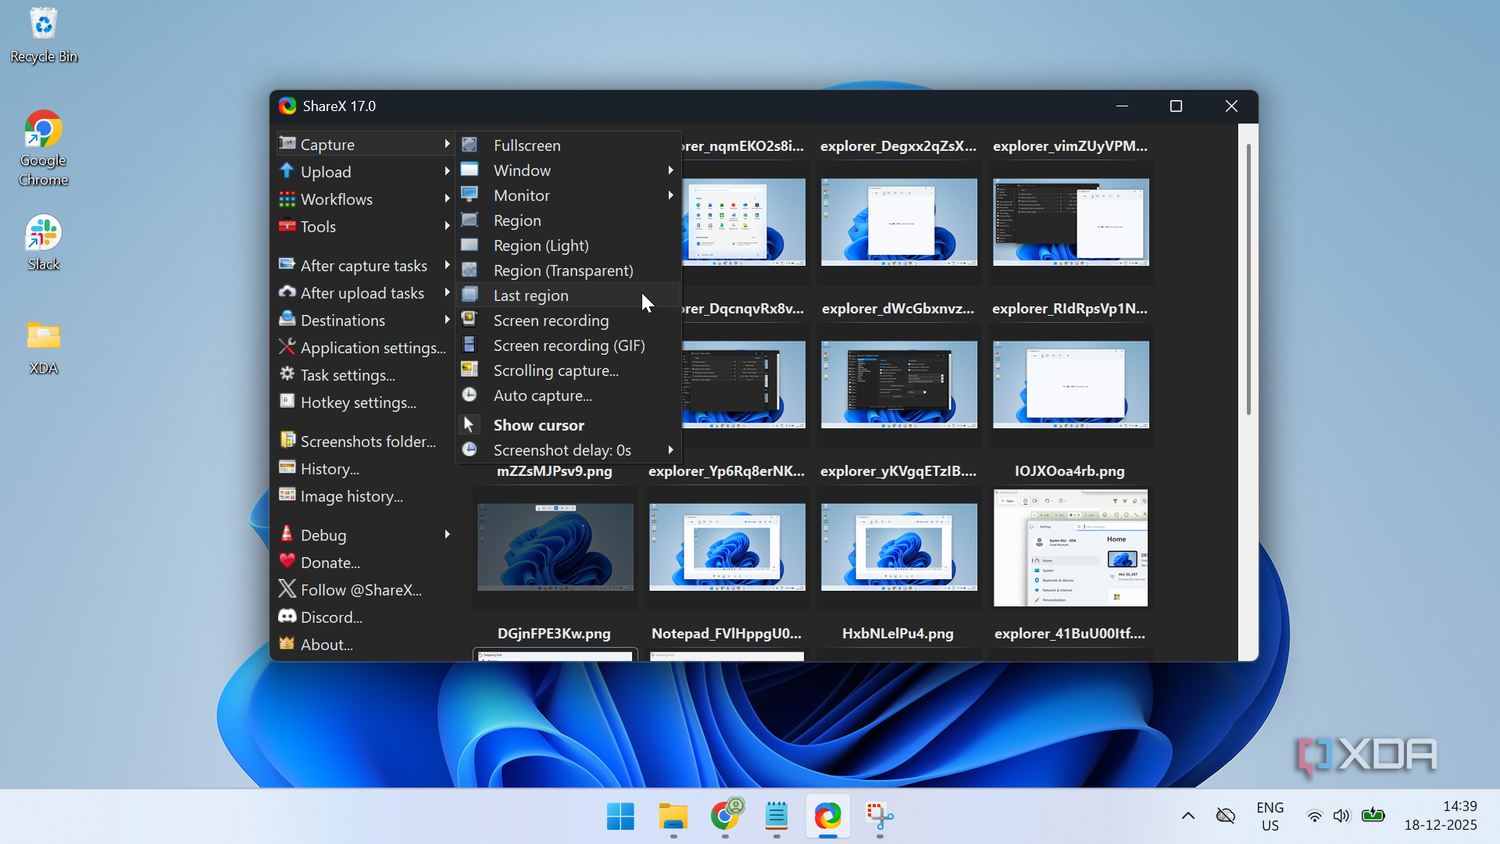Click the ShareX vertical scrollbar
1500x844 pixels.
1248,280
